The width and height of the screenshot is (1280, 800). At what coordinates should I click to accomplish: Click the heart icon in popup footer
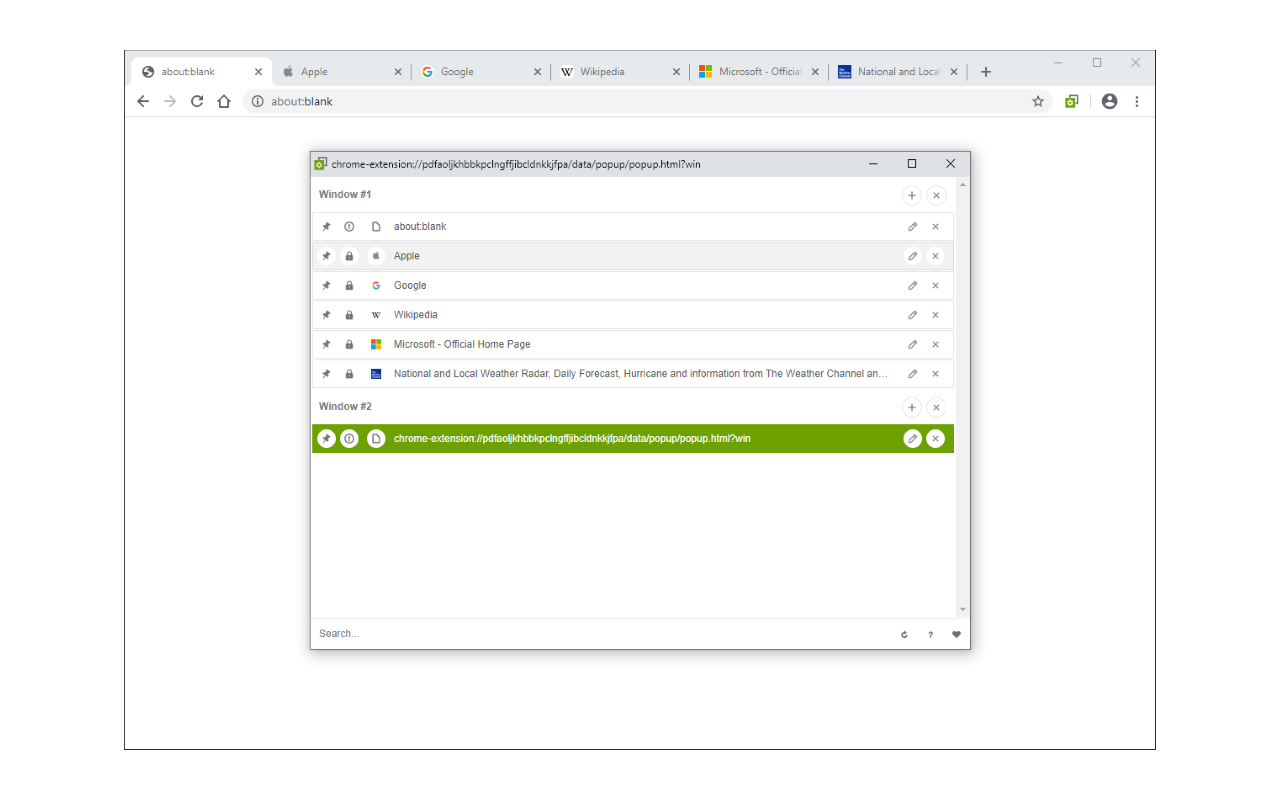click(956, 634)
